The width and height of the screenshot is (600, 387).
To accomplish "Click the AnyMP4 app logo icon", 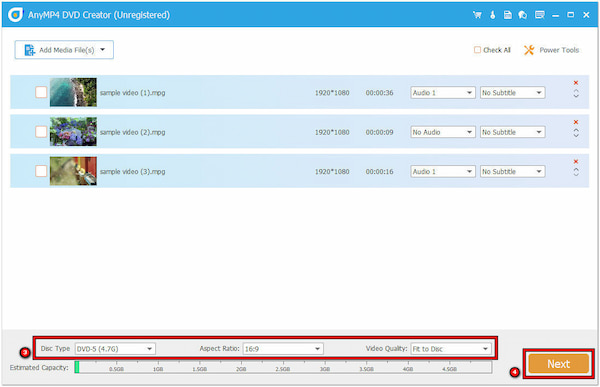I will [15, 15].
